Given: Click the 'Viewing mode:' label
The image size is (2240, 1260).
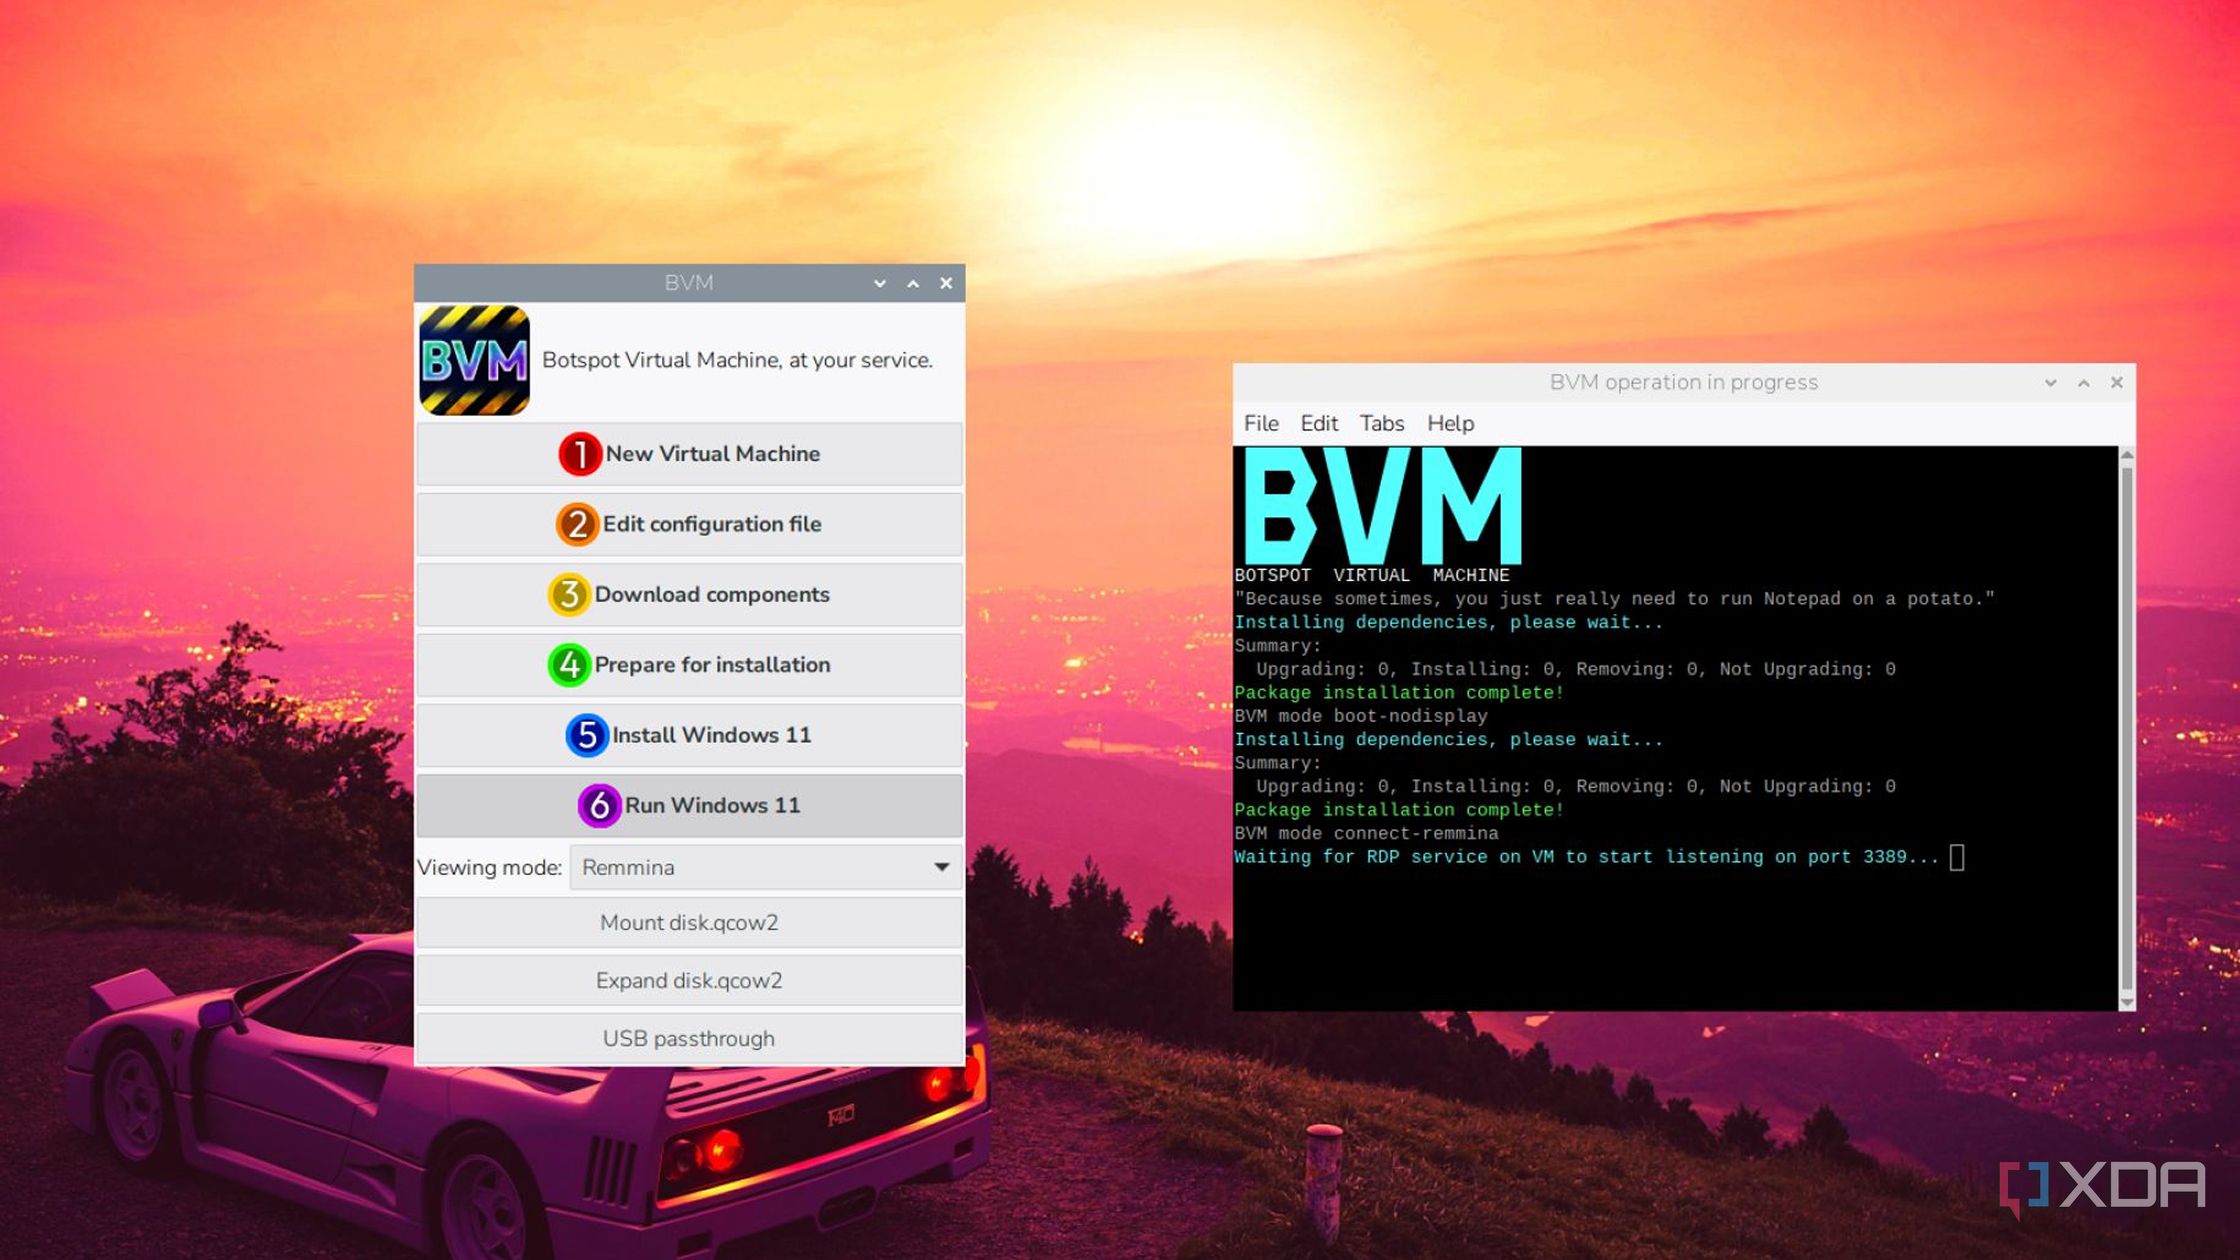Looking at the screenshot, I should click(x=489, y=867).
